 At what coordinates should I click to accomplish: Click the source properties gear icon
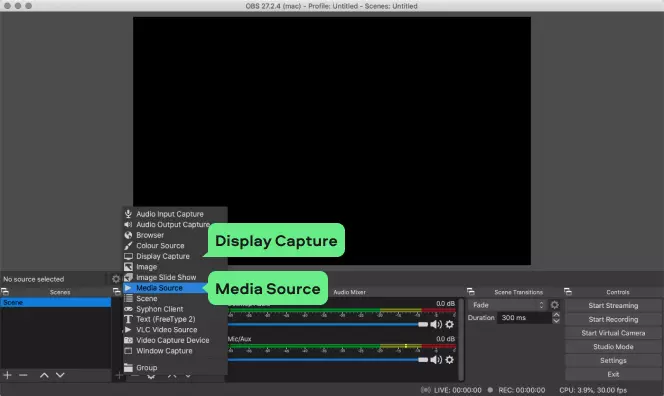pos(116,279)
